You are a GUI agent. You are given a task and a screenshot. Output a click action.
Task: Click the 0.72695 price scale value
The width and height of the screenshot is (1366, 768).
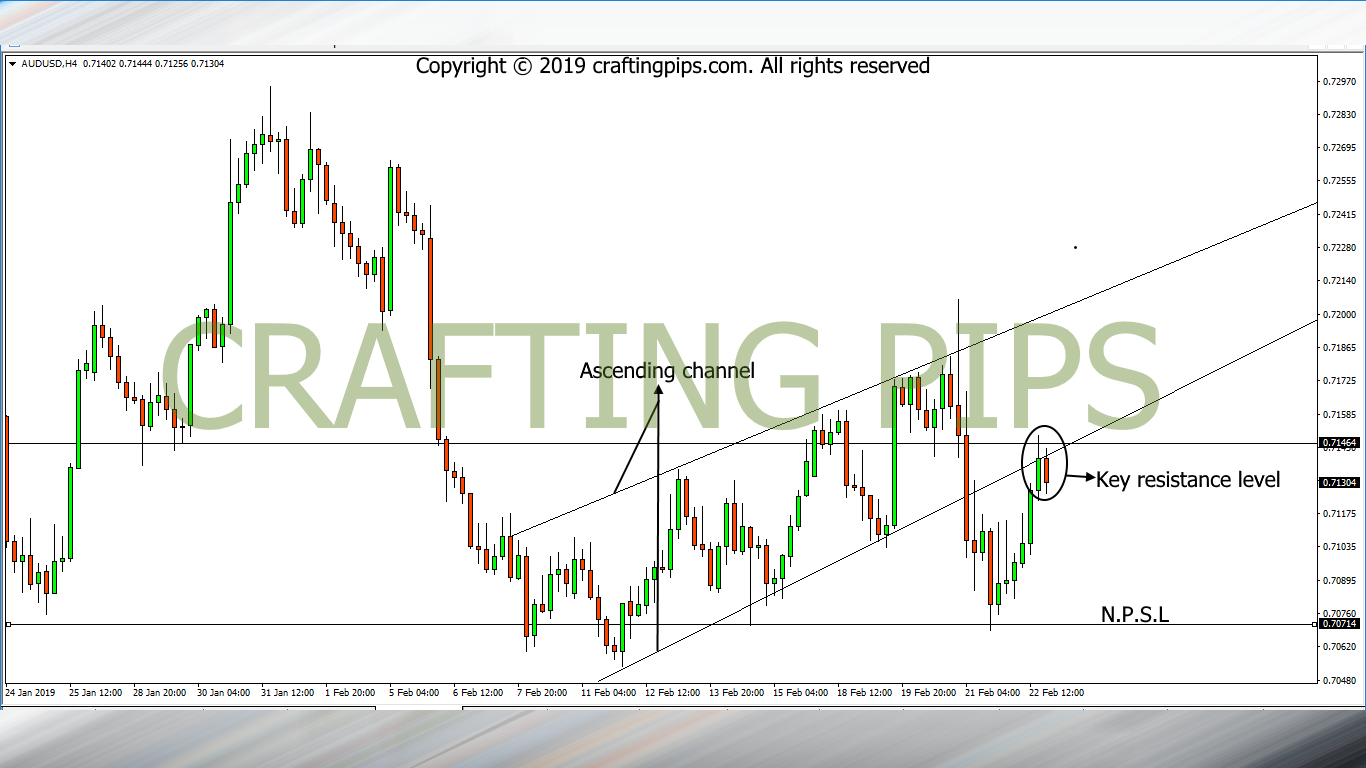point(1339,148)
